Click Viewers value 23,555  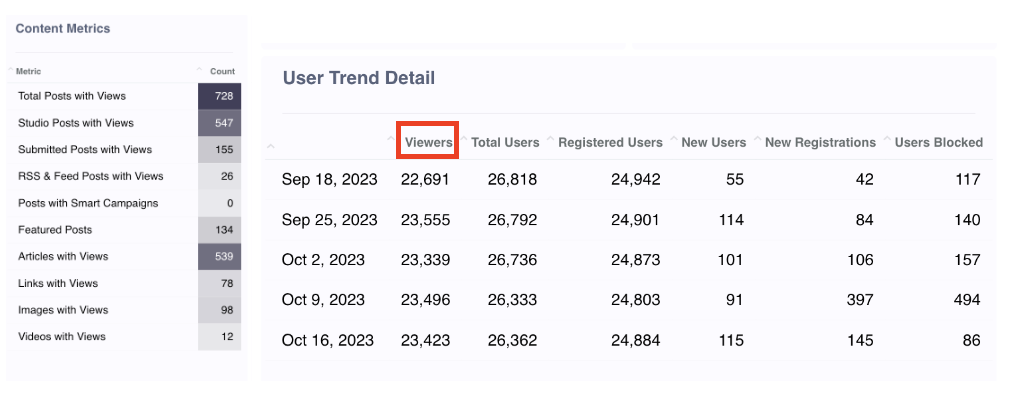(x=425, y=220)
